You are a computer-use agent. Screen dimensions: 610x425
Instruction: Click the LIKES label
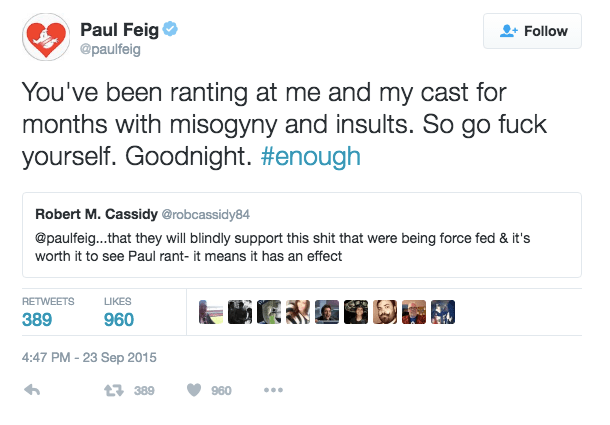118,301
